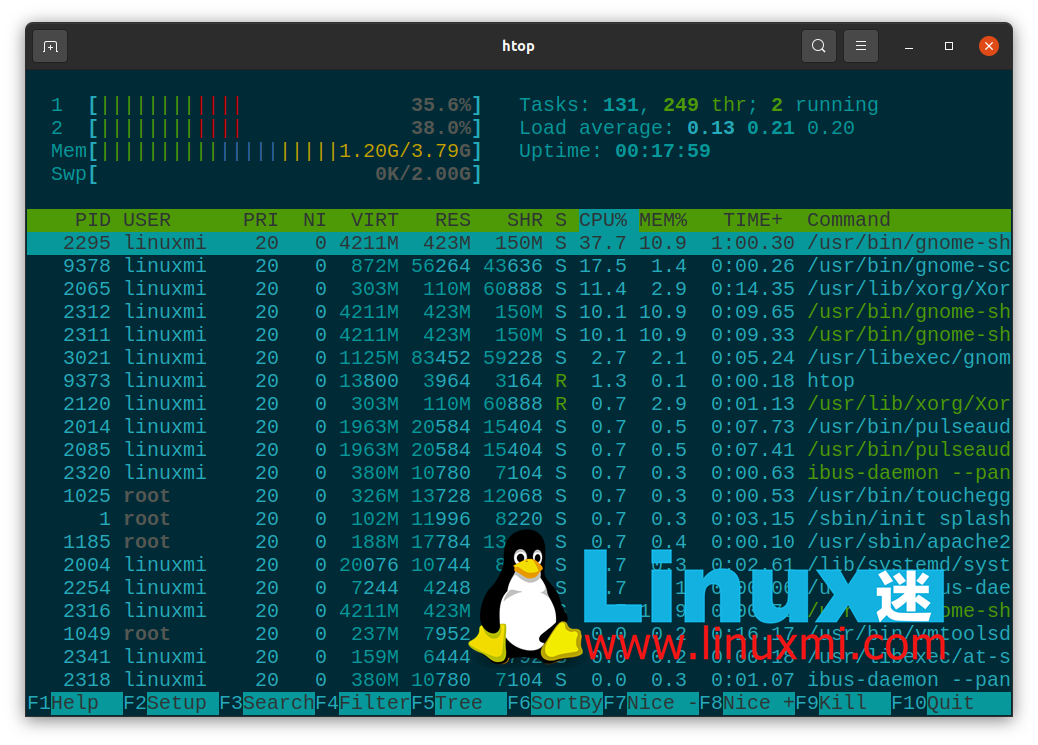Screen dimensions: 1038x745
Task: Click the Tasks count line
Action: click(x=698, y=105)
